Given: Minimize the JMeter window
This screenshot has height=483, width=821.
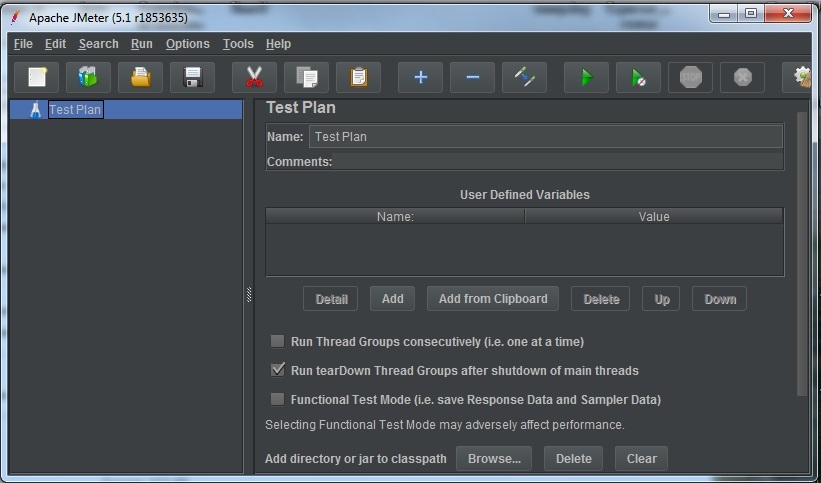Looking at the screenshot, I should [x=724, y=14].
